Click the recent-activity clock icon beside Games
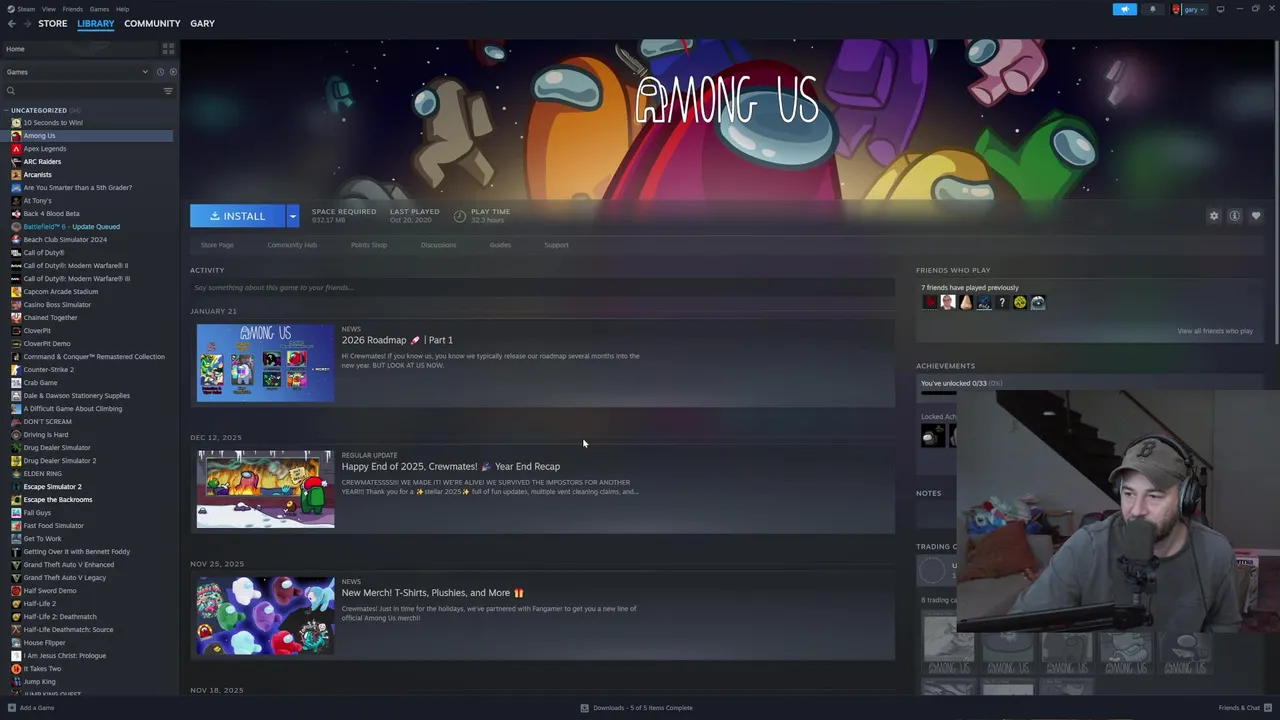The height and width of the screenshot is (720, 1280). [160, 72]
